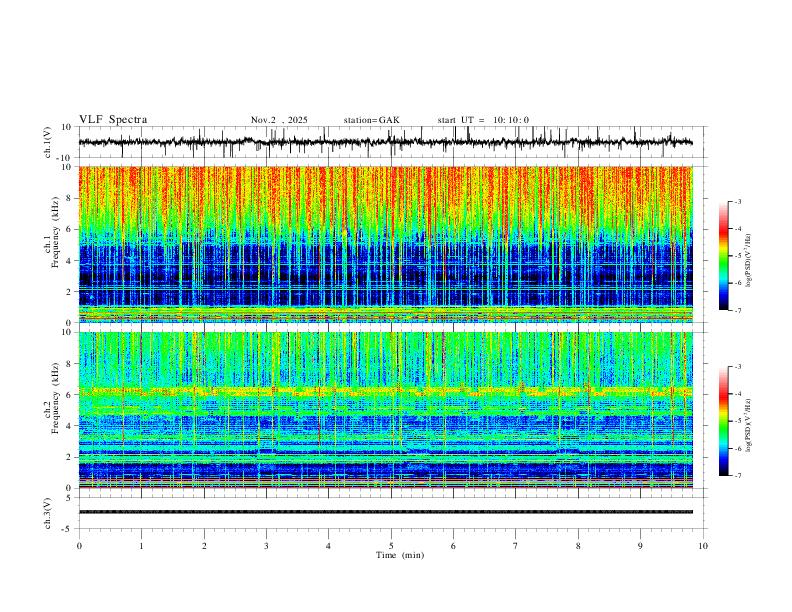Click the "ch.3(V)" axis label
This screenshot has height=612, width=792.
pos(48,513)
